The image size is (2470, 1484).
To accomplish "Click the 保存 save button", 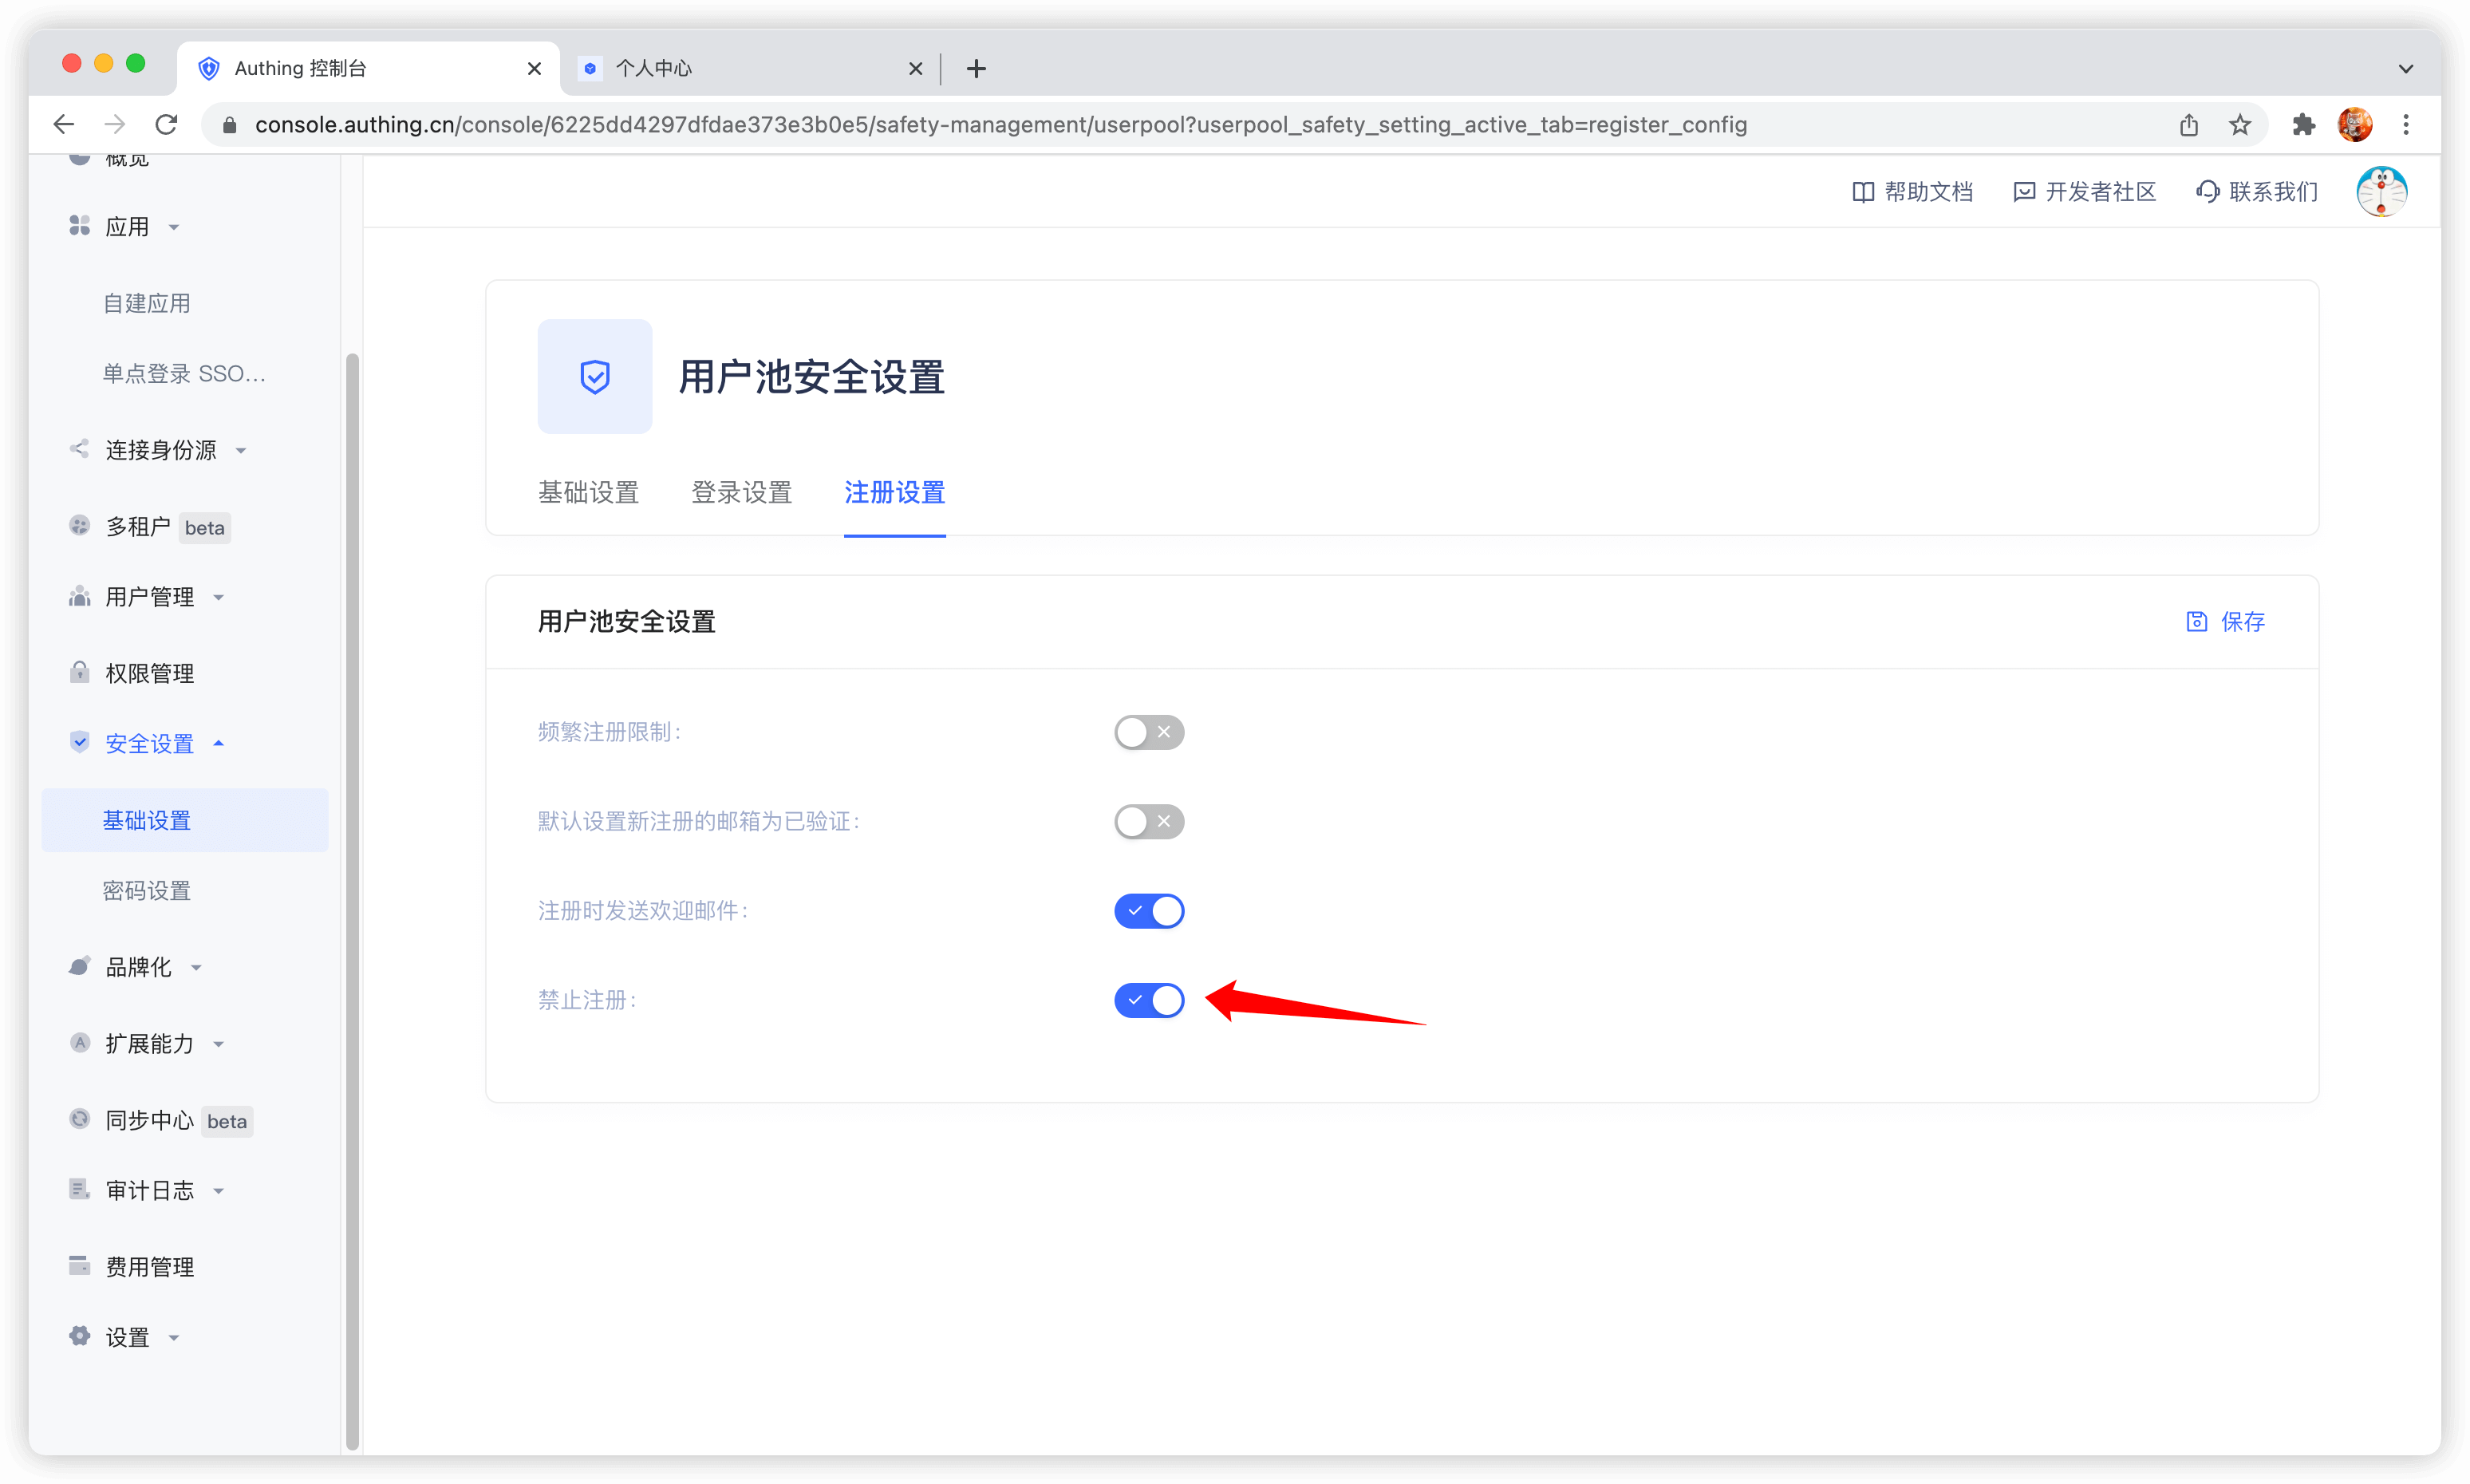I will click(x=2225, y=621).
